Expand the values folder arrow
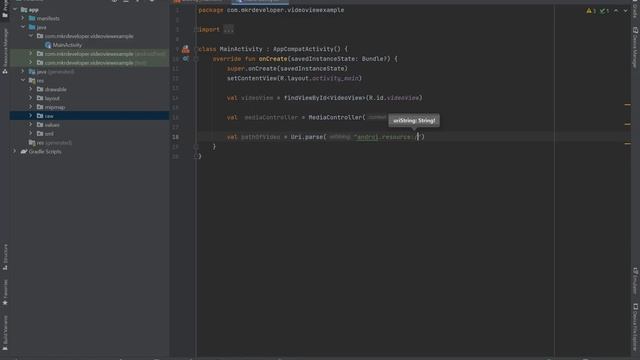 pyautogui.click(x=31, y=124)
